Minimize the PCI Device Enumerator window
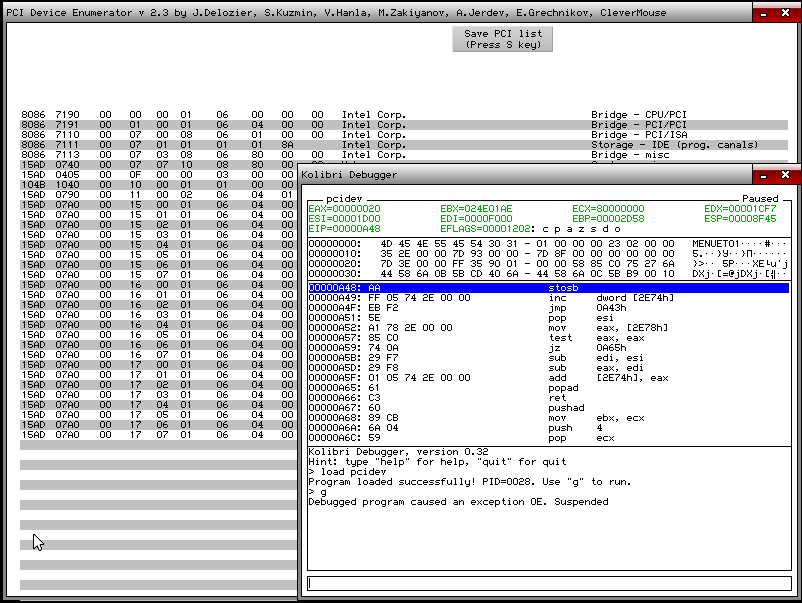 [x=764, y=13]
